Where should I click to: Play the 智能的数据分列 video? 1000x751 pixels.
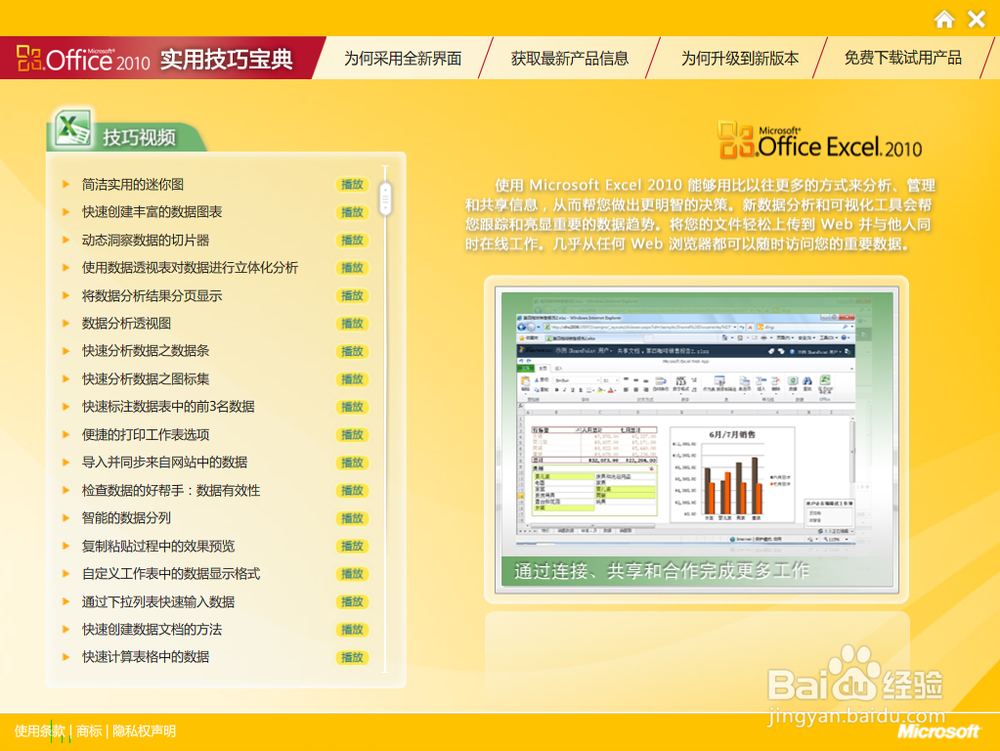(x=352, y=518)
